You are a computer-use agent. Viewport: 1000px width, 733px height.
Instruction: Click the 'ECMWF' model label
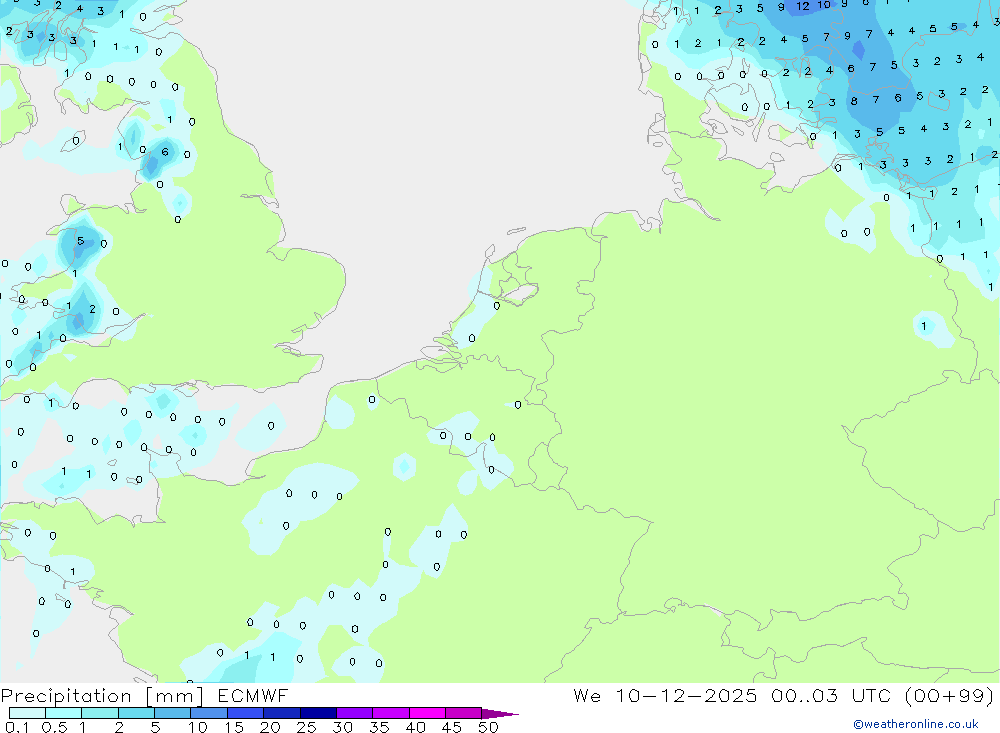pos(253,695)
